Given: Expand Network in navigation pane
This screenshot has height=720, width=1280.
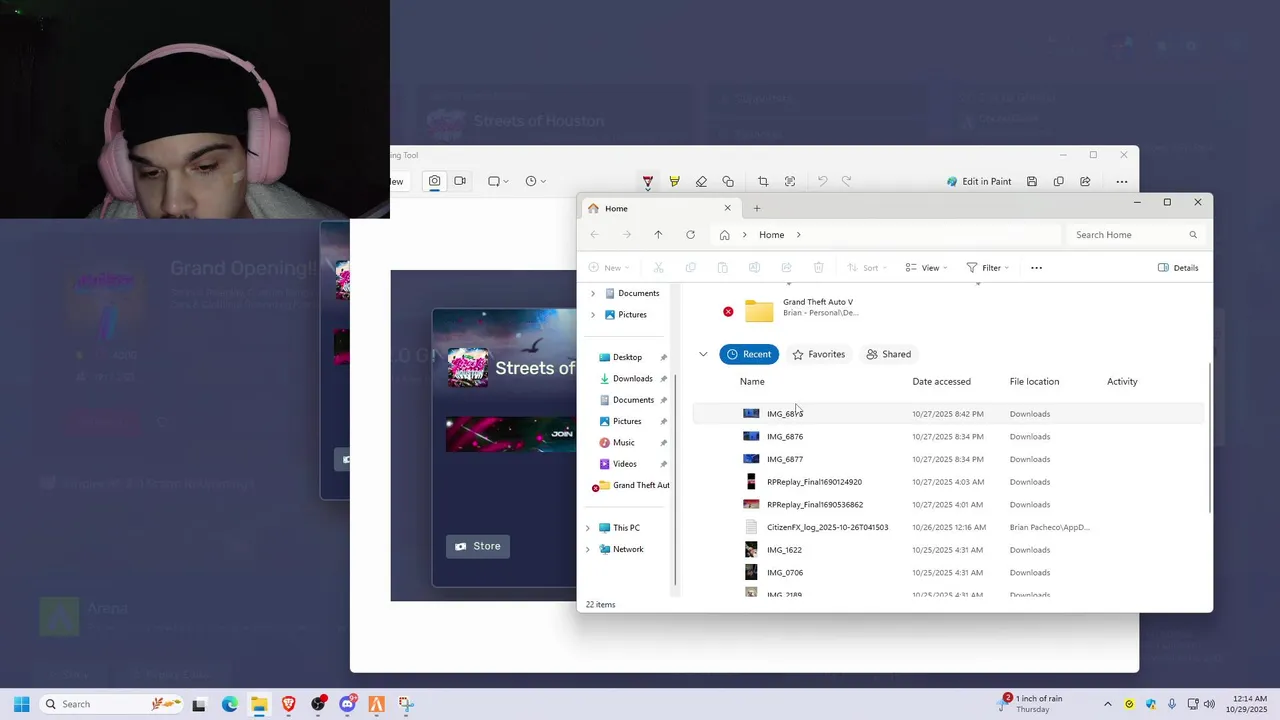Looking at the screenshot, I should (588, 549).
